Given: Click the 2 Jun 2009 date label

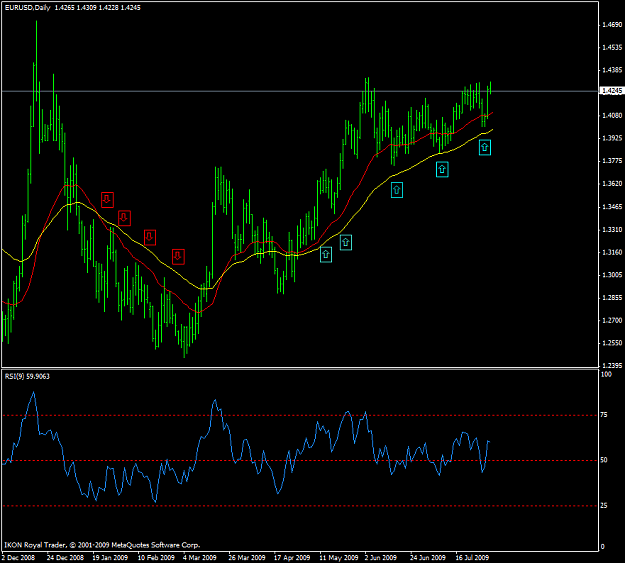Looking at the screenshot, I should pyautogui.click(x=381, y=557).
